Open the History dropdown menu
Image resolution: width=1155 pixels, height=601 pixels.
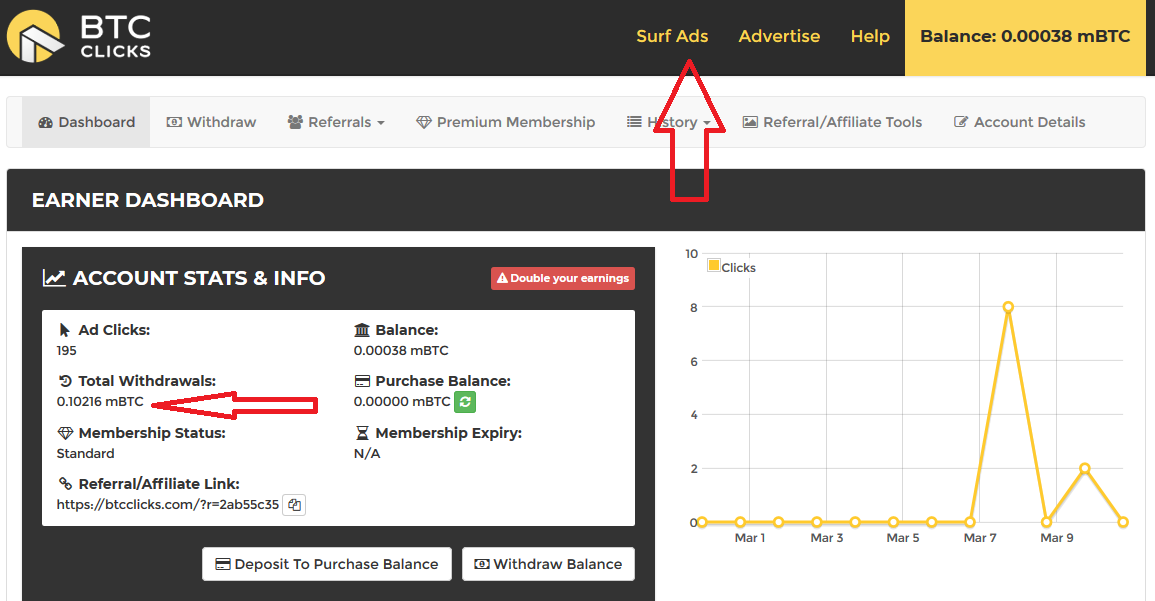point(669,122)
